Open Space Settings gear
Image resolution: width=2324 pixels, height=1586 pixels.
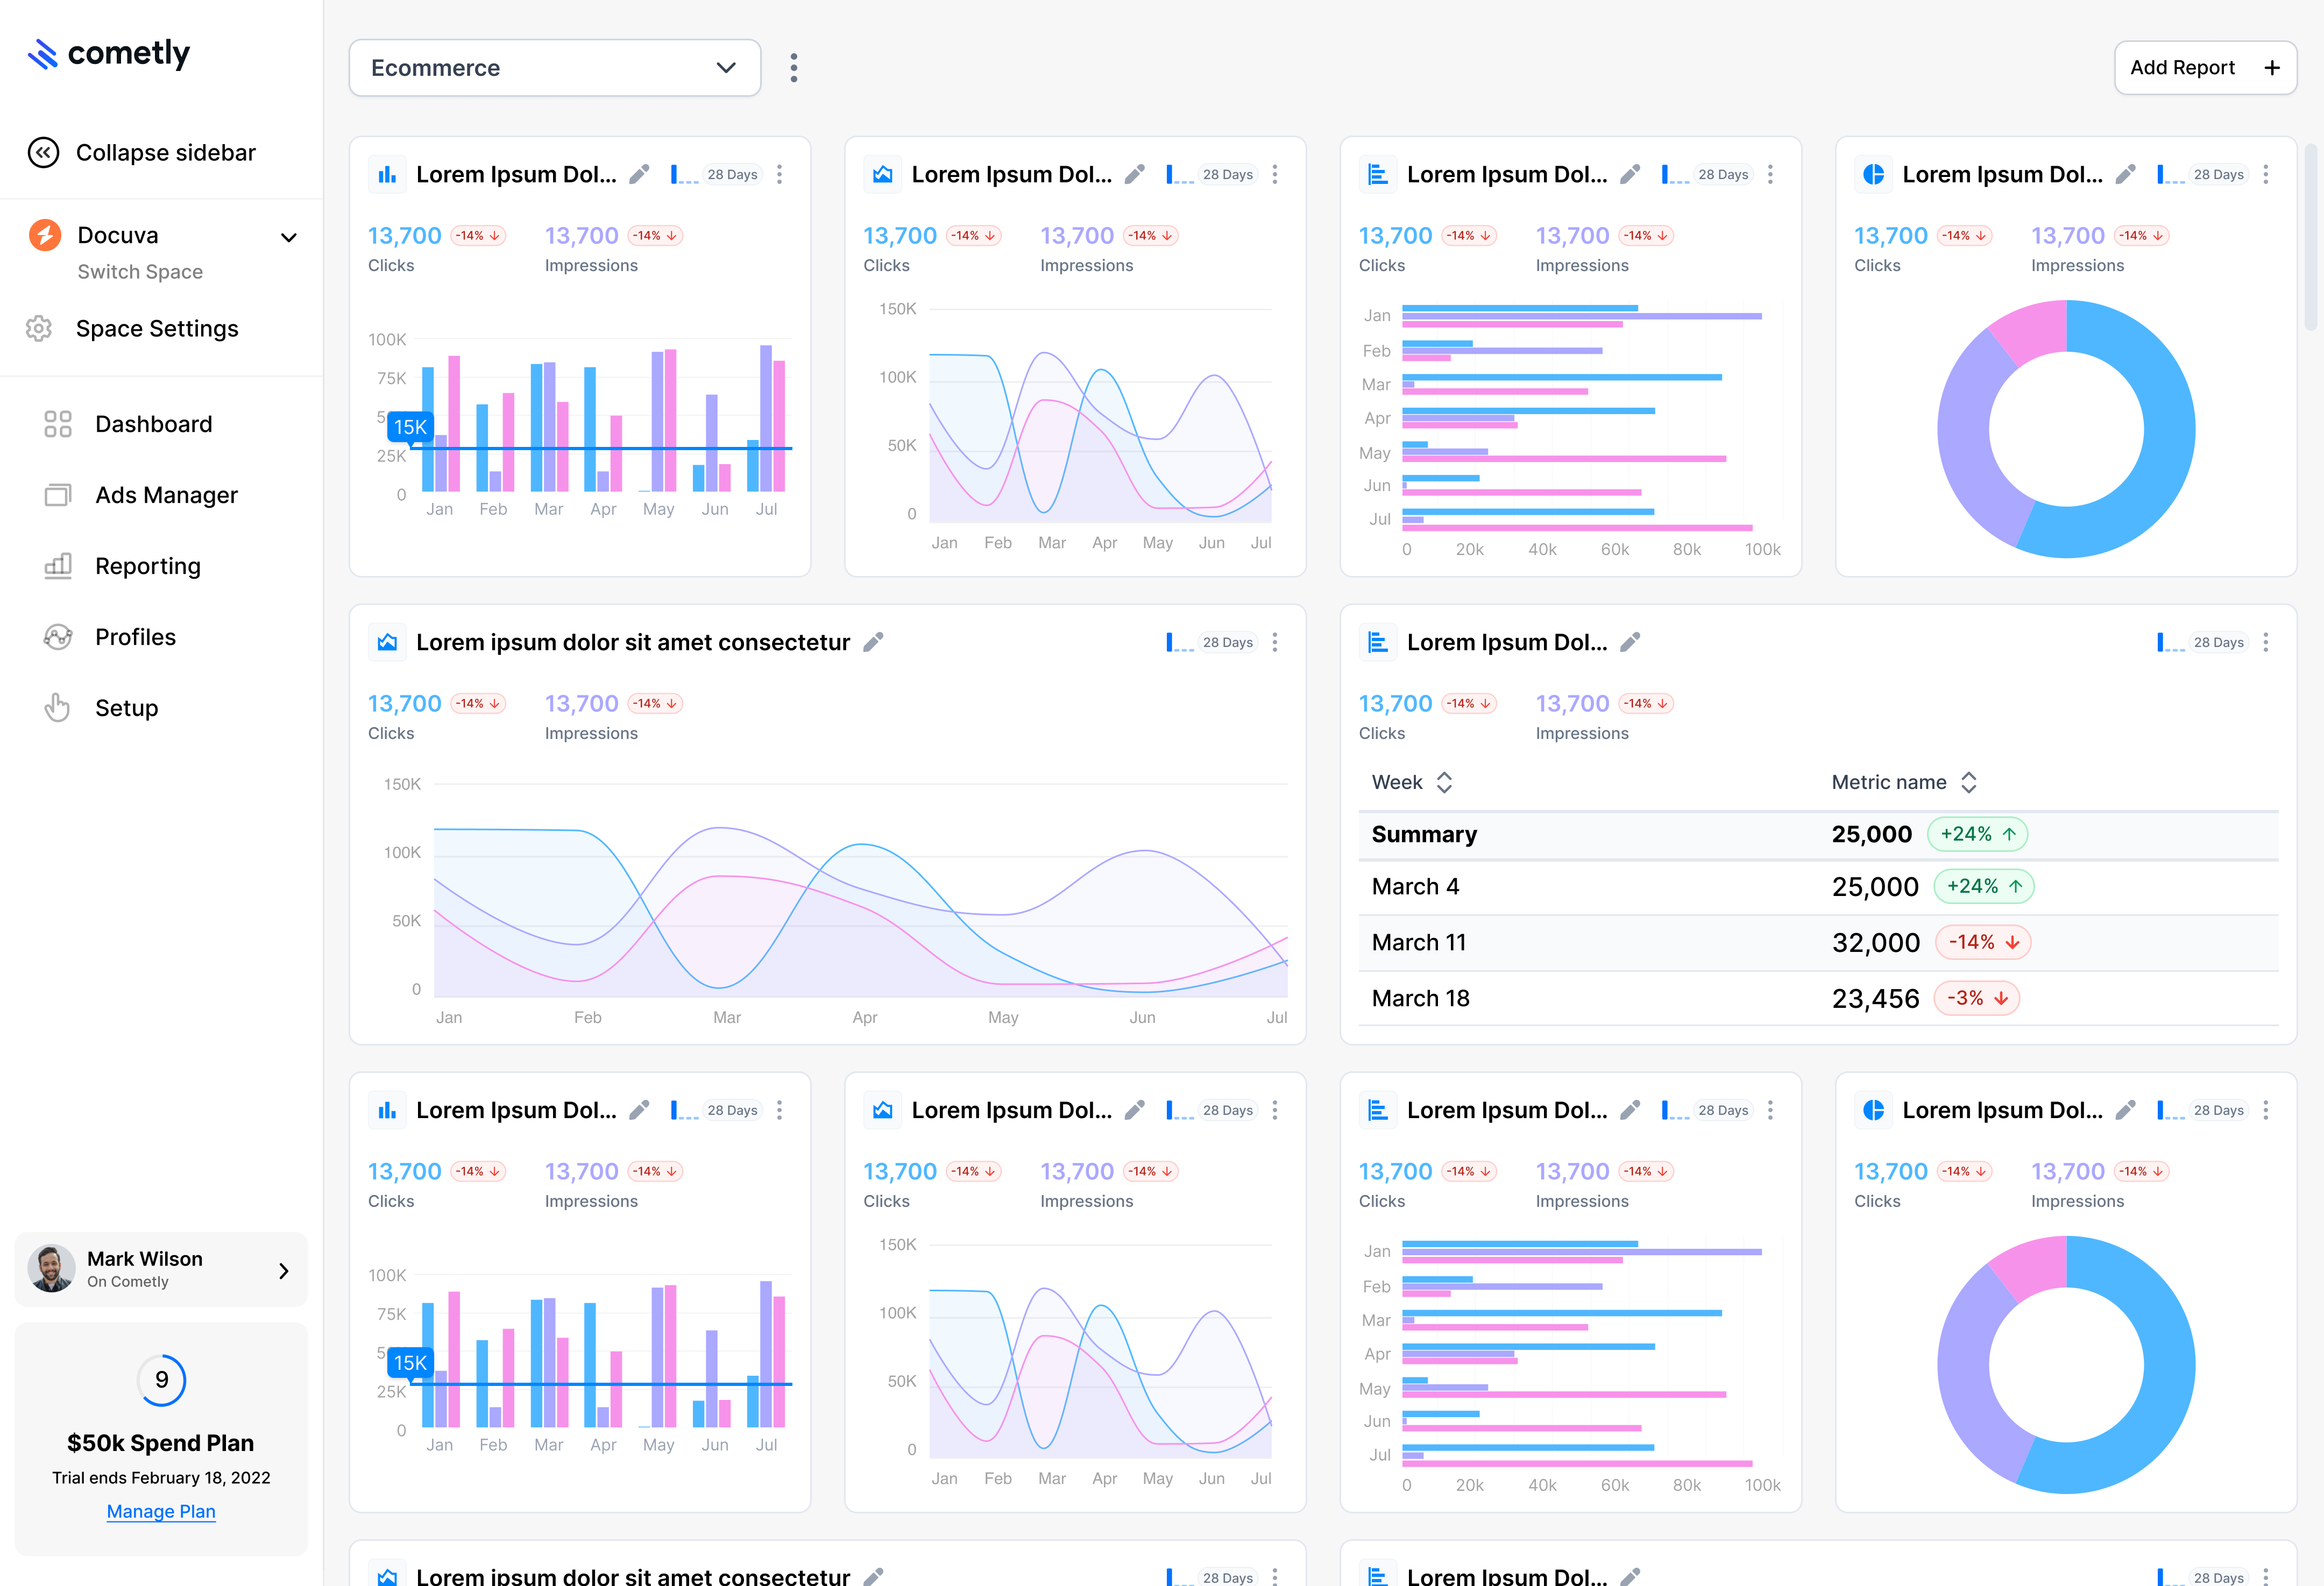tap(38, 329)
